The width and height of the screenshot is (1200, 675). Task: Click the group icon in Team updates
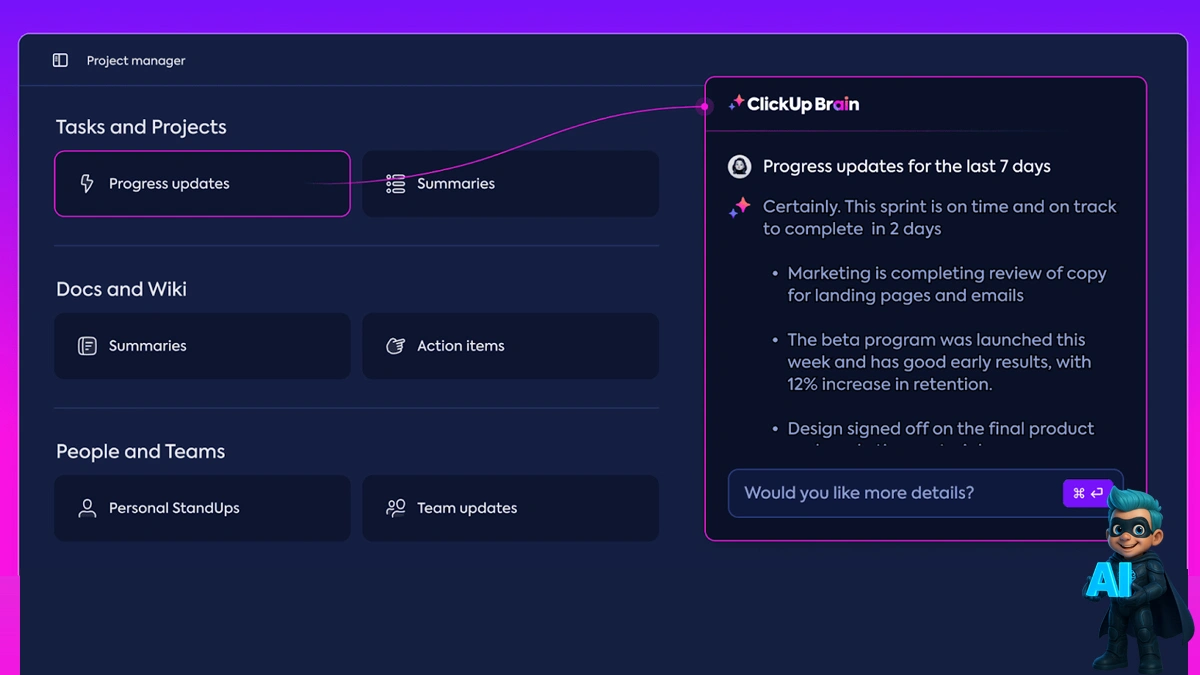click(x=396, y=508)
